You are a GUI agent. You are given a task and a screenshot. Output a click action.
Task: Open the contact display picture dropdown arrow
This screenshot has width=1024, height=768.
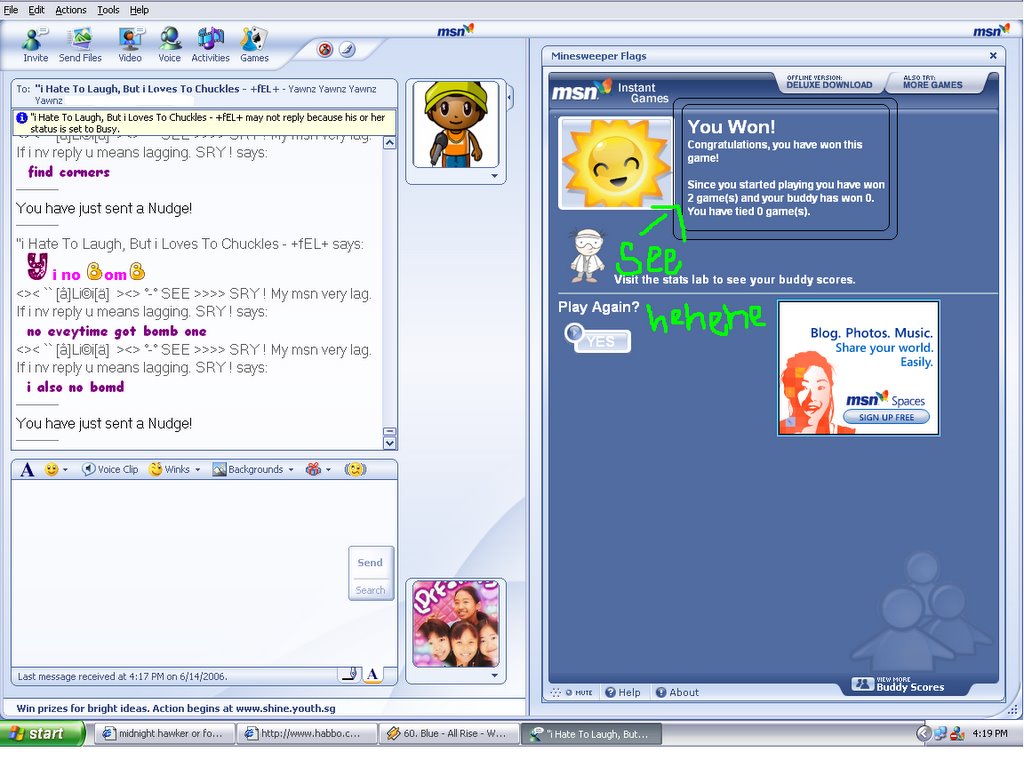pyautogui.click(x=494, y=176)
